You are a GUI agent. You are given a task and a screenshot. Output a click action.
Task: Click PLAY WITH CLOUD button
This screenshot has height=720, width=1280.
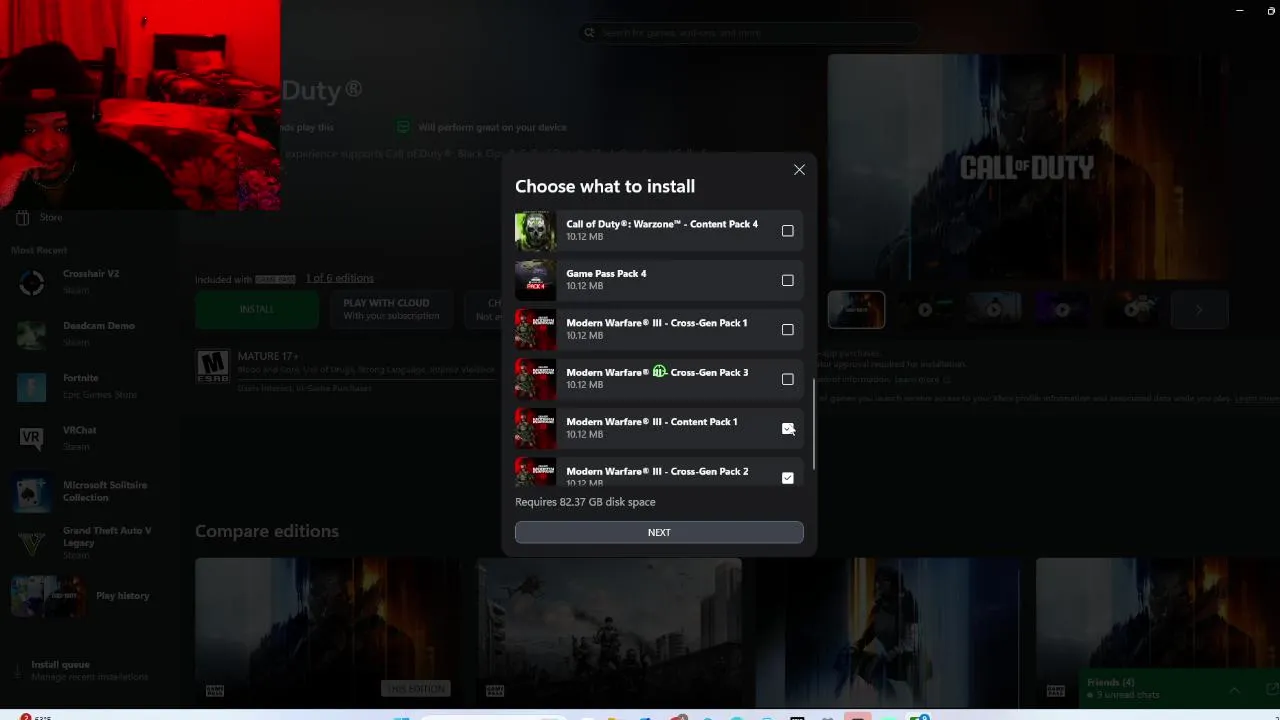(391, 309)
